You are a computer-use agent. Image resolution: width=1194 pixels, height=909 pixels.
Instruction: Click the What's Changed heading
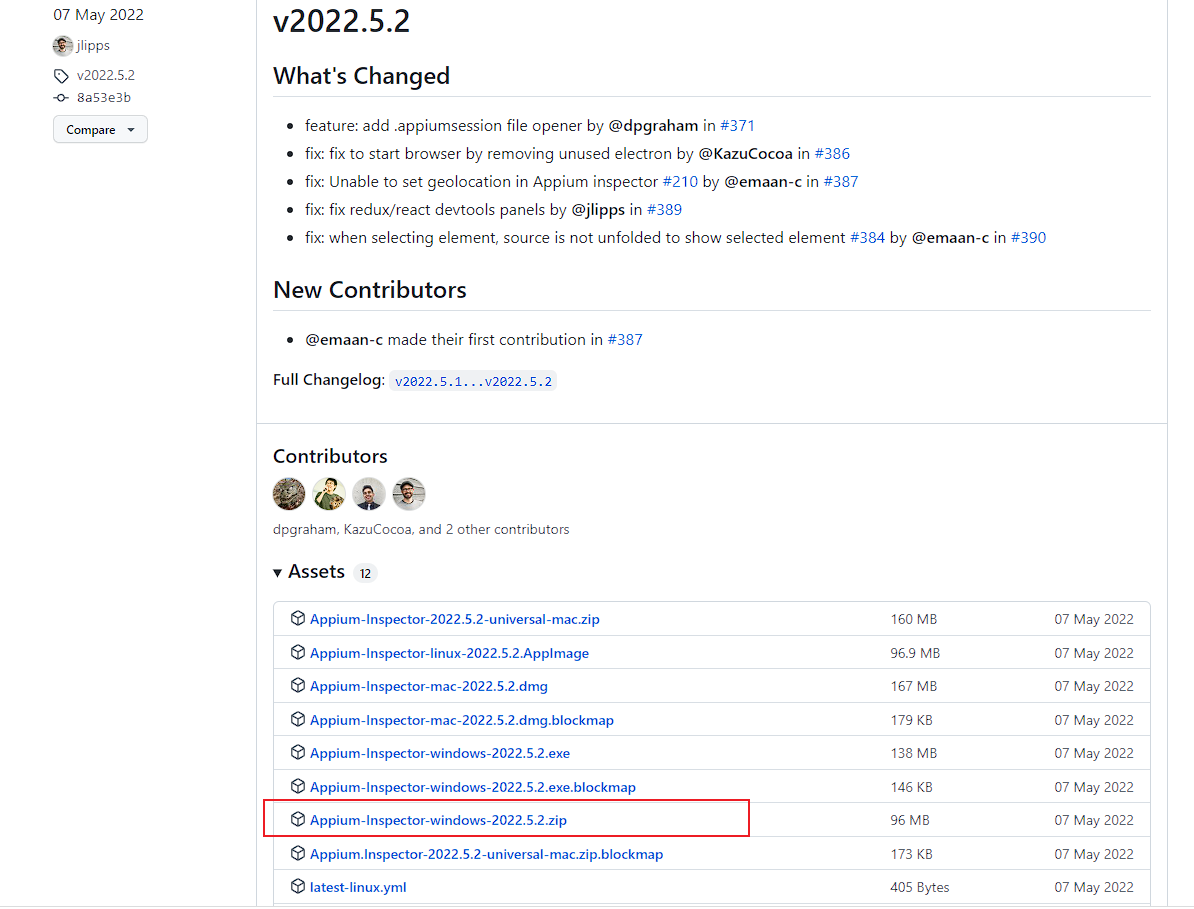click(x=362, y=76)
